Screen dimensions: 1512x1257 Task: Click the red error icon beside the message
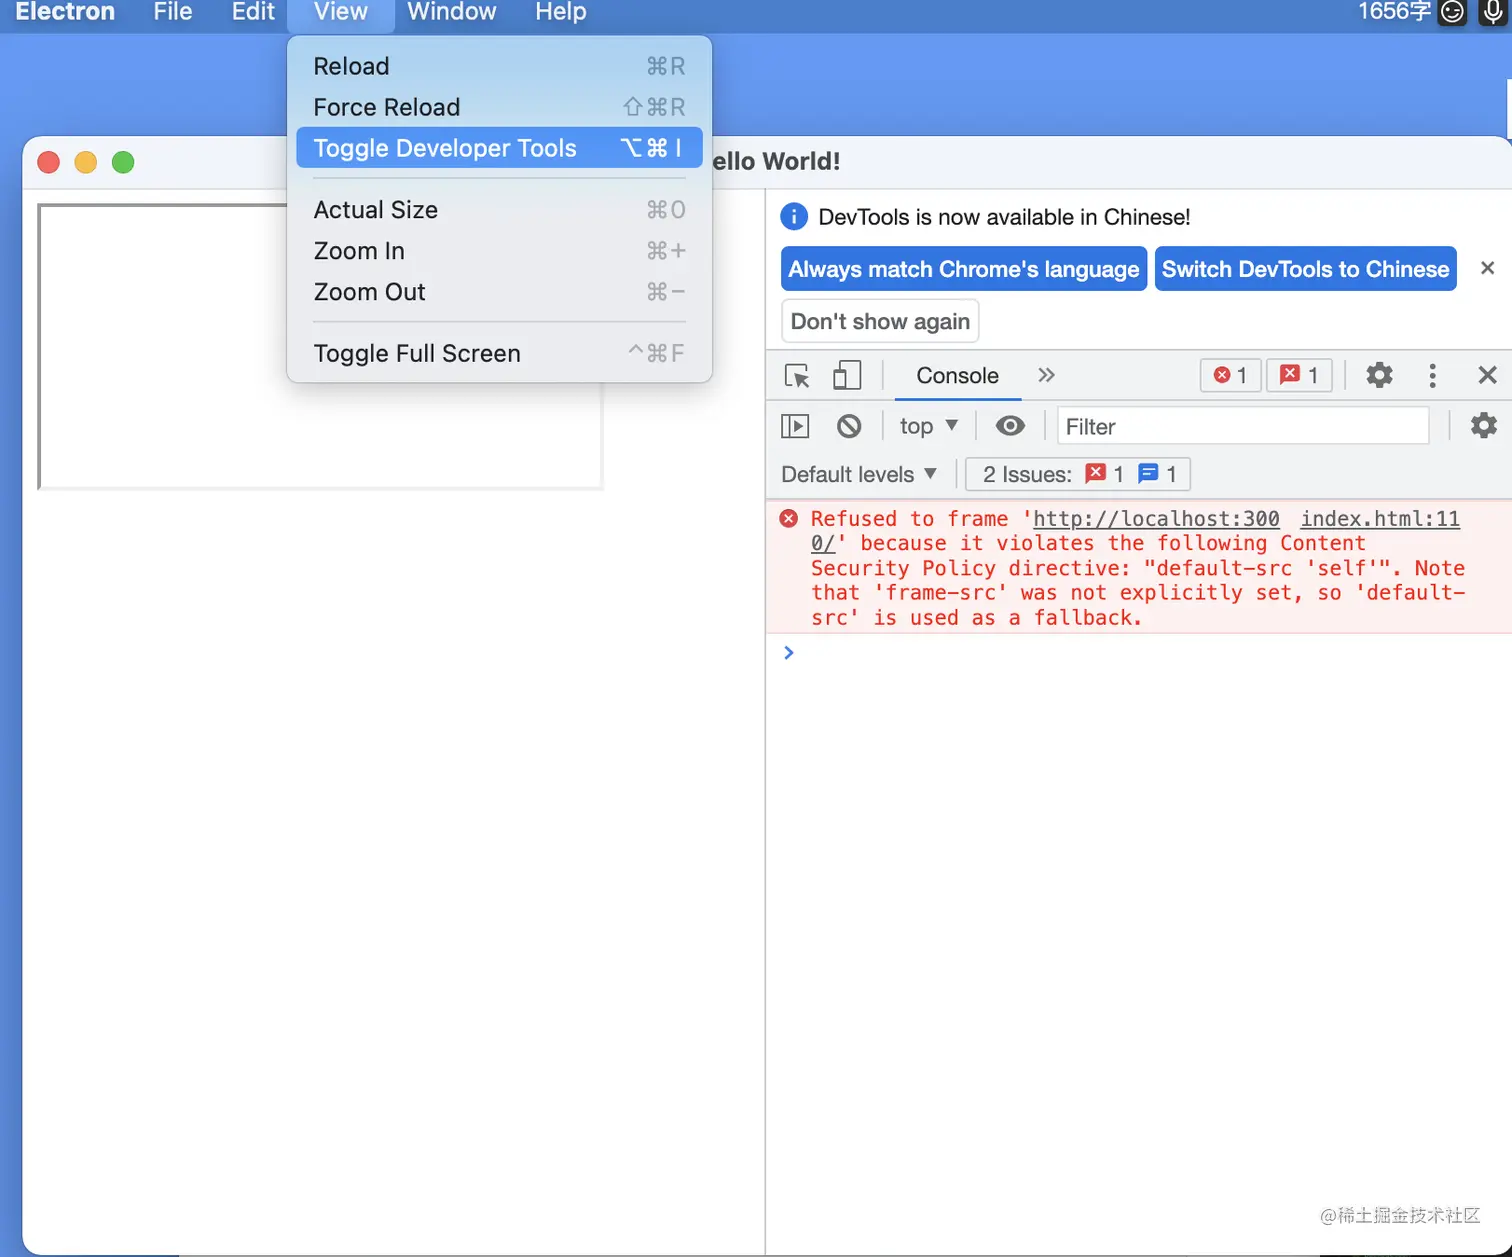(x=789, y=518)
